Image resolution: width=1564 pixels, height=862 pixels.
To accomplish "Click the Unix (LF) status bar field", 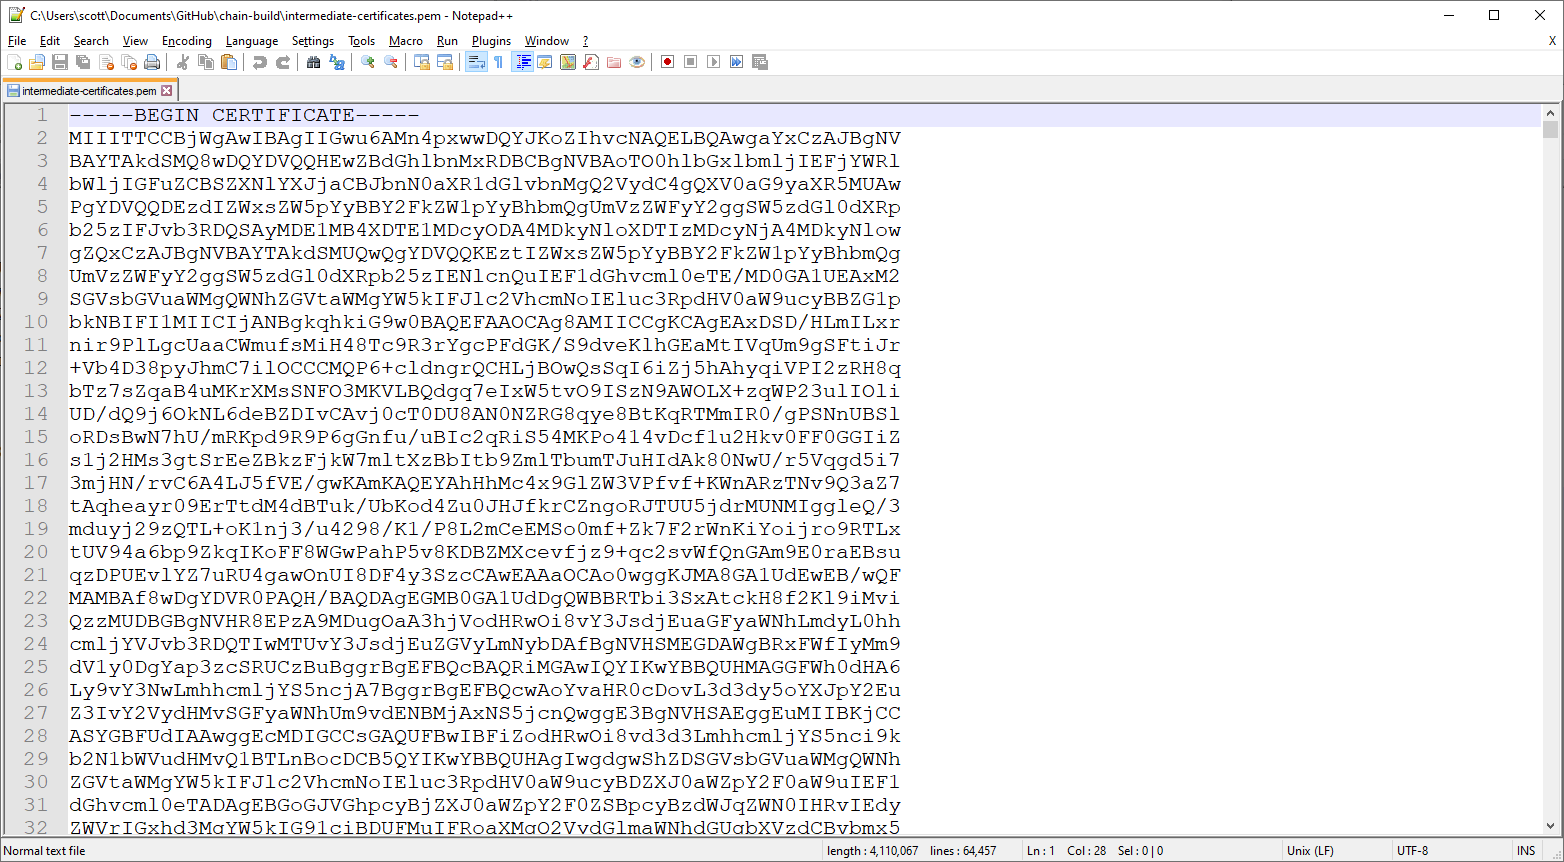I will click(1310, 851).
